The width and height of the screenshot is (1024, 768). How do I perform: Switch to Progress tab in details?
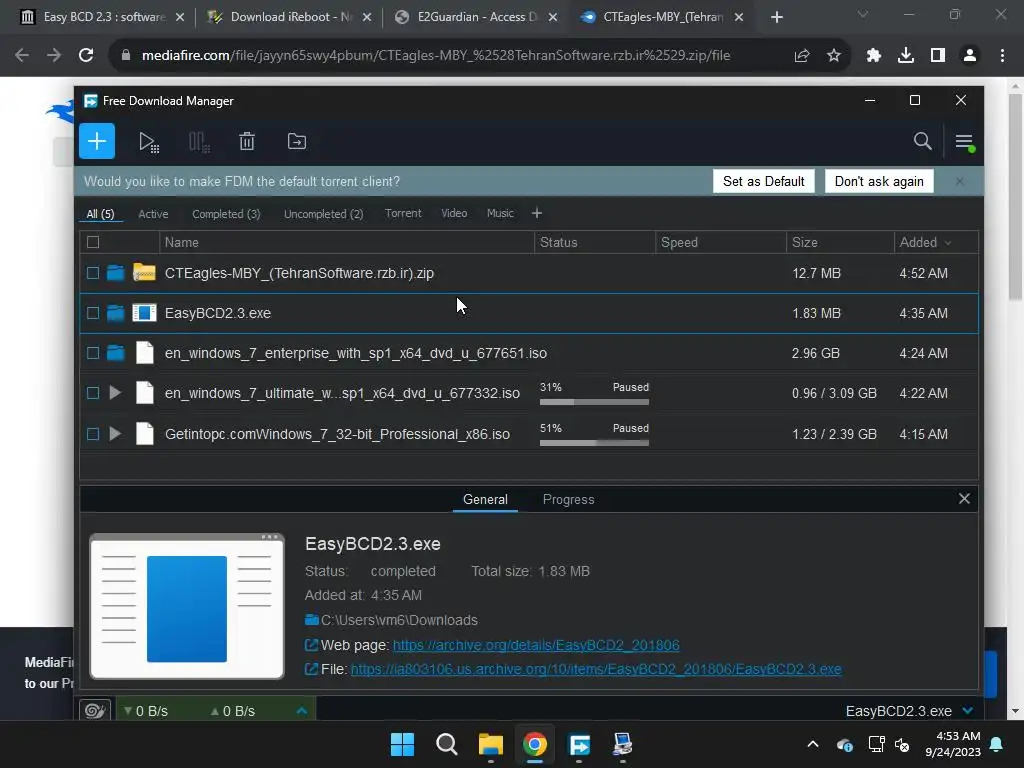[568, 500]
